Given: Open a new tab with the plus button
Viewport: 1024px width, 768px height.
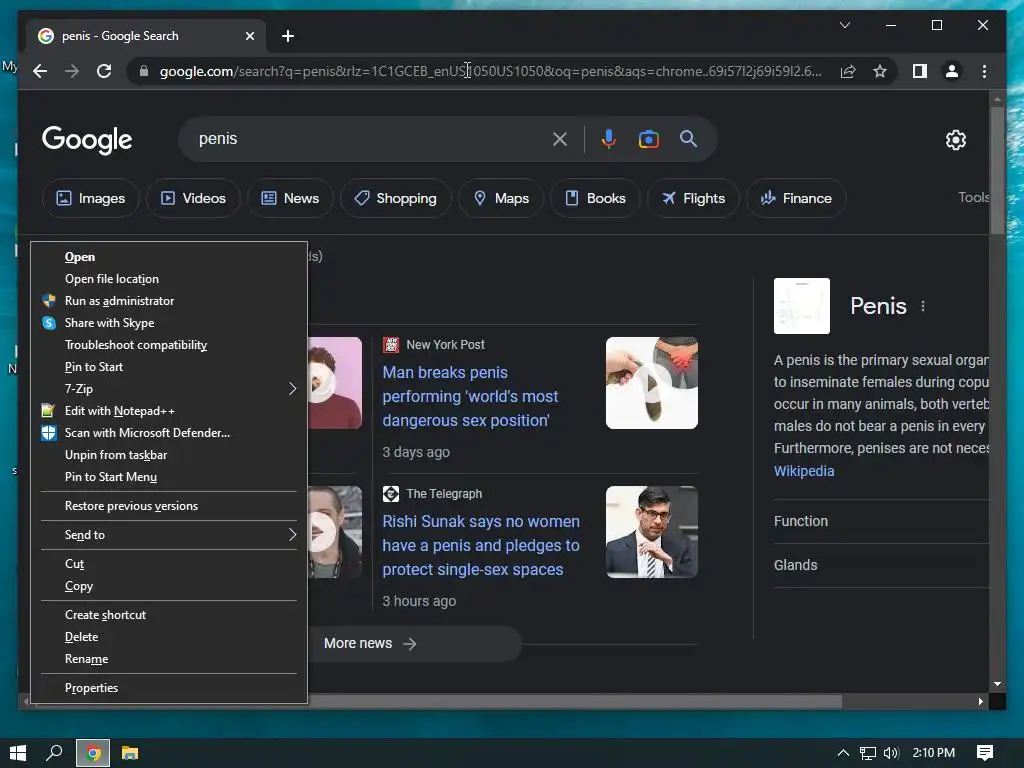Looking at the screenshot, I should tap(288, 36).
